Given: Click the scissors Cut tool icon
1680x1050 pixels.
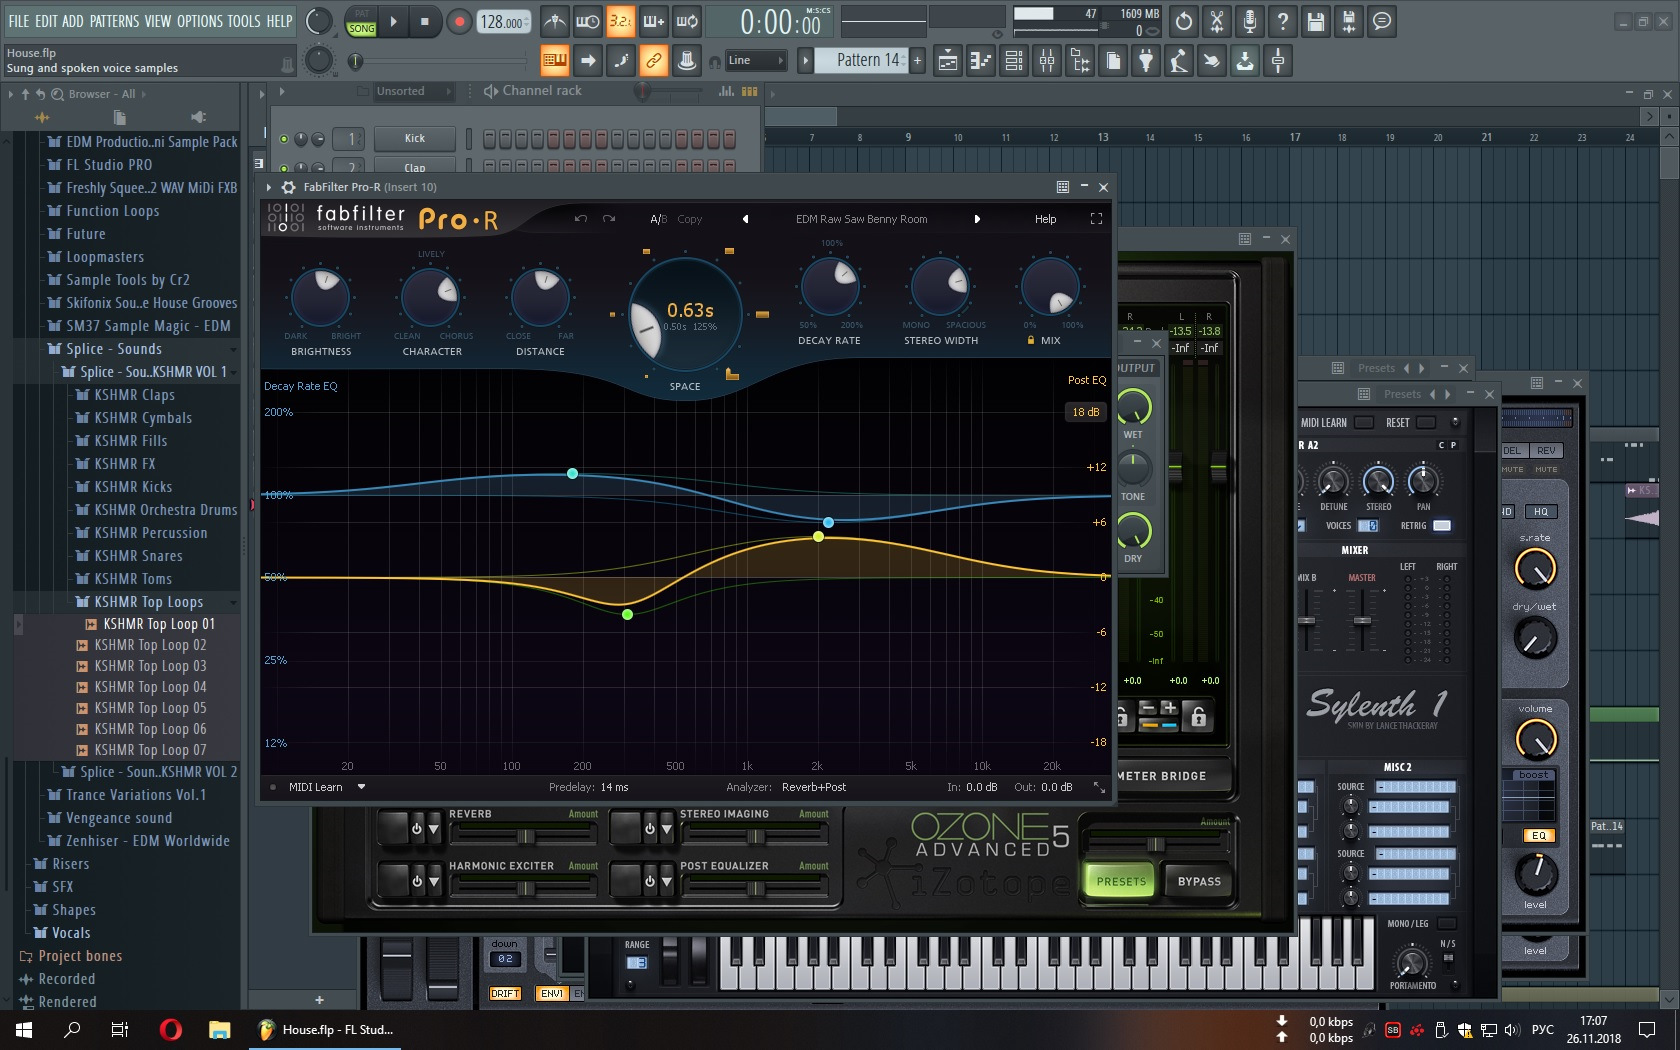Looking at the screenshot, I should [x=1217, y=21].
